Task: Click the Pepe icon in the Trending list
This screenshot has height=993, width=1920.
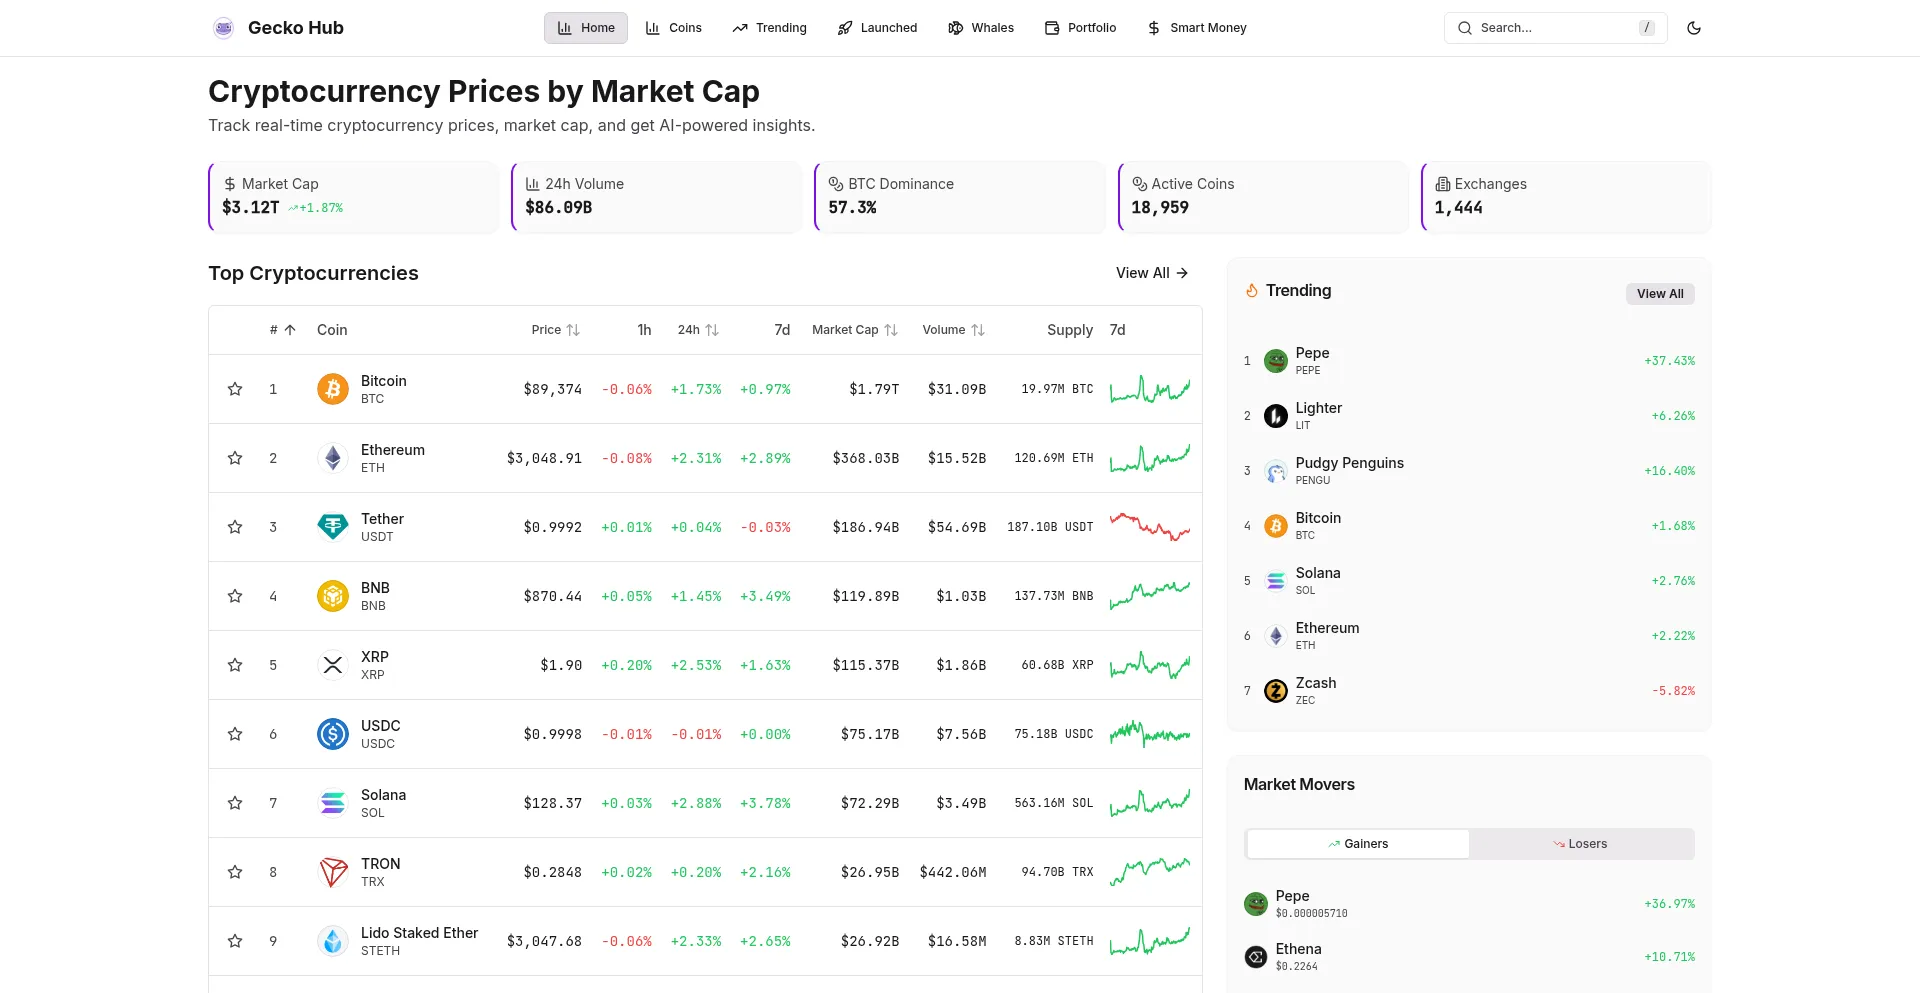Action: tap(1275, 361)
